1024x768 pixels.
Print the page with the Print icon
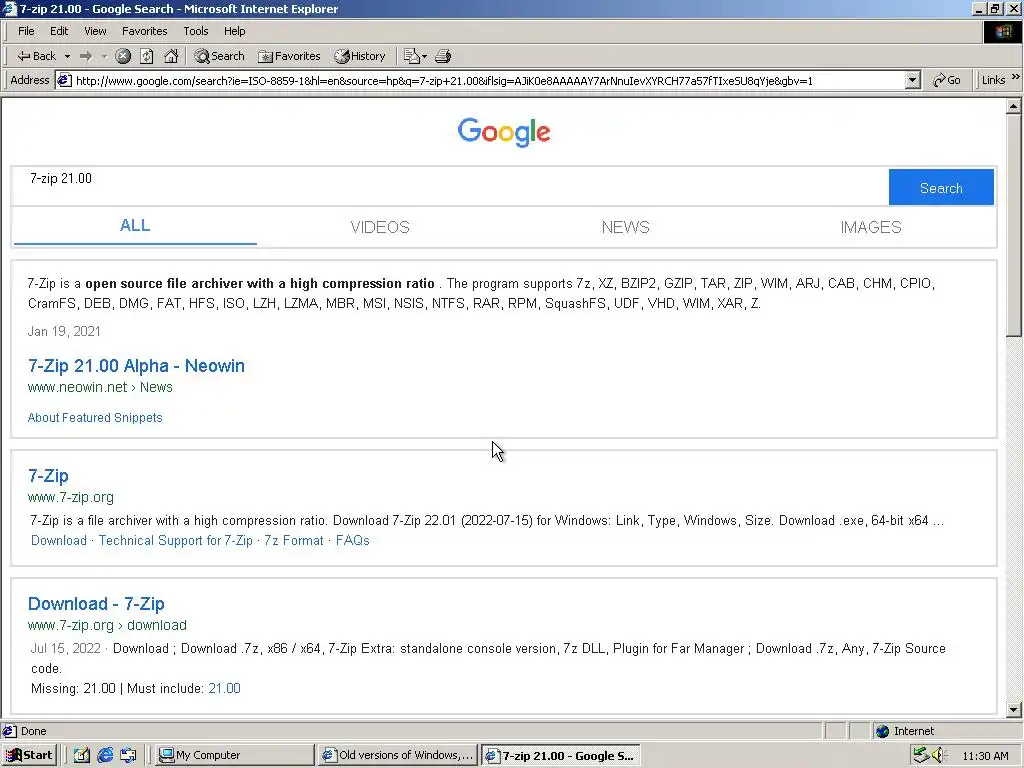tap(443, 56)
